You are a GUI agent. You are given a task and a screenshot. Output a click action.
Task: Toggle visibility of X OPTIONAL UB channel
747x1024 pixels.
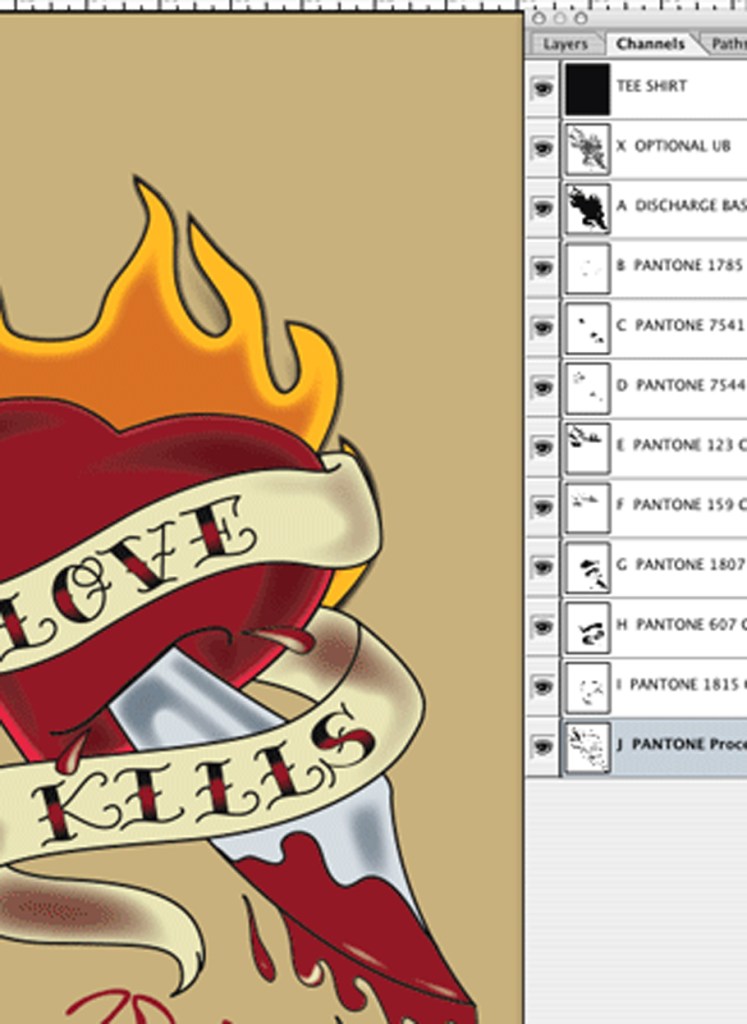tap(542, 148)
